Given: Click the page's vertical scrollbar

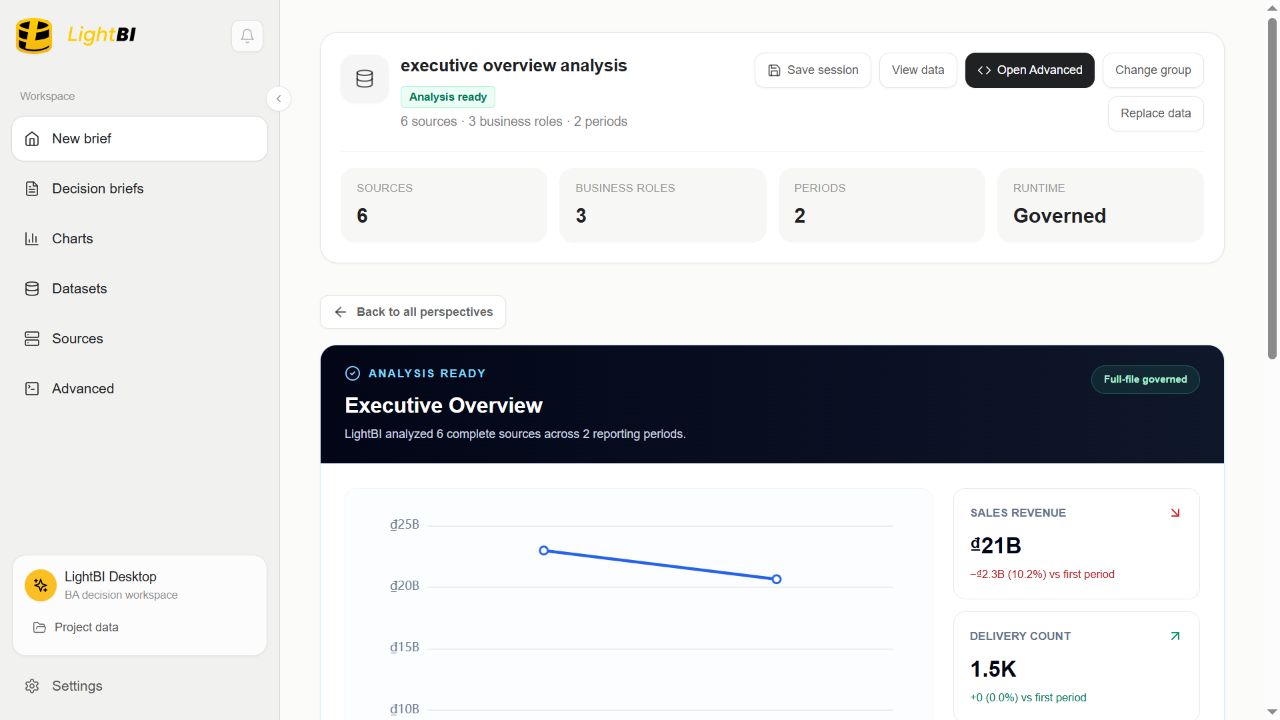Looking at the screenshot, I should coord(1272,188).
